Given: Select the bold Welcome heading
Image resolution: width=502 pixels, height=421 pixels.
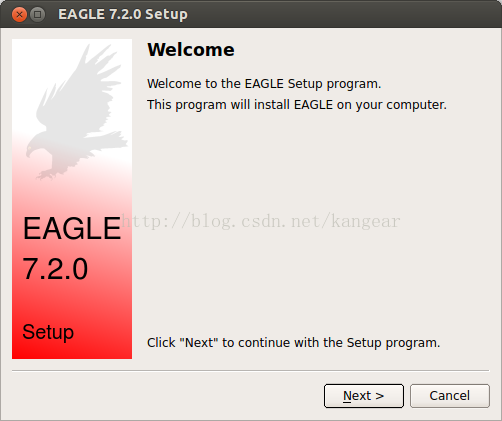Looking at the screenshot, I should pyautogui.click(x=191, y=50).
